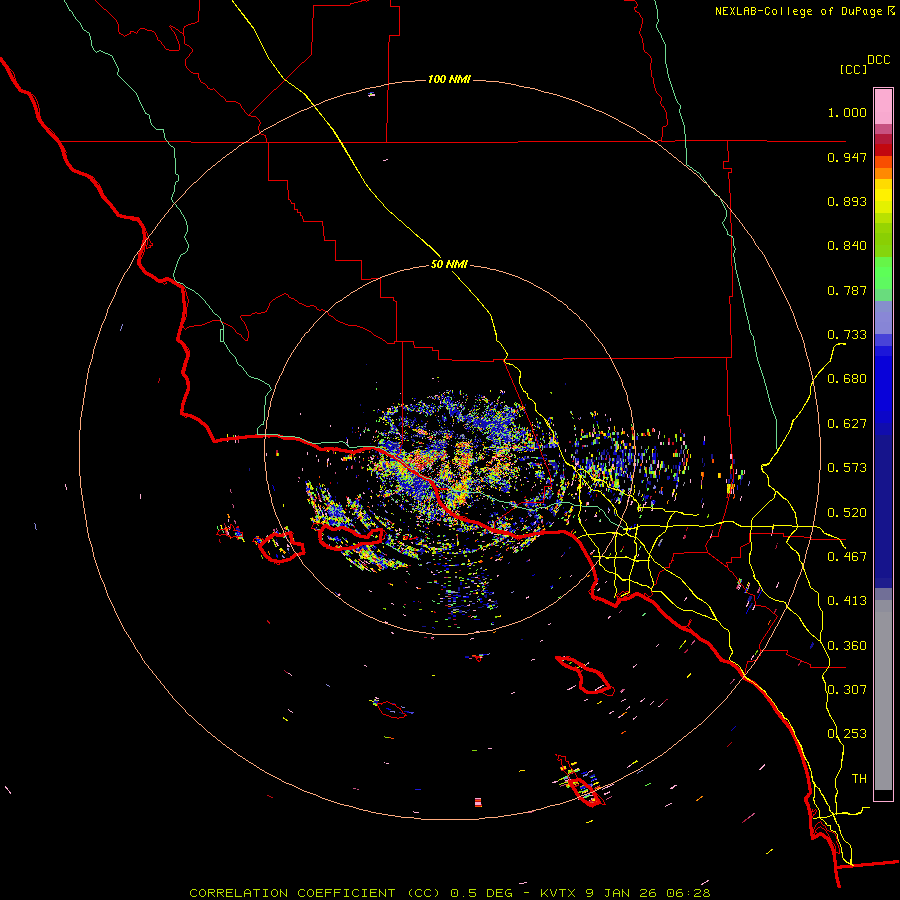The height and width of the screenshot is (900, 900).
Task: Click the 0.413 scale value
Action: [x=847, y=601]
